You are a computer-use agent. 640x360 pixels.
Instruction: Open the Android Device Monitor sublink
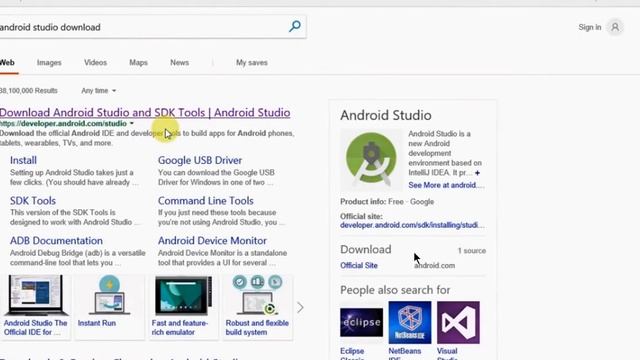[212, 241]
